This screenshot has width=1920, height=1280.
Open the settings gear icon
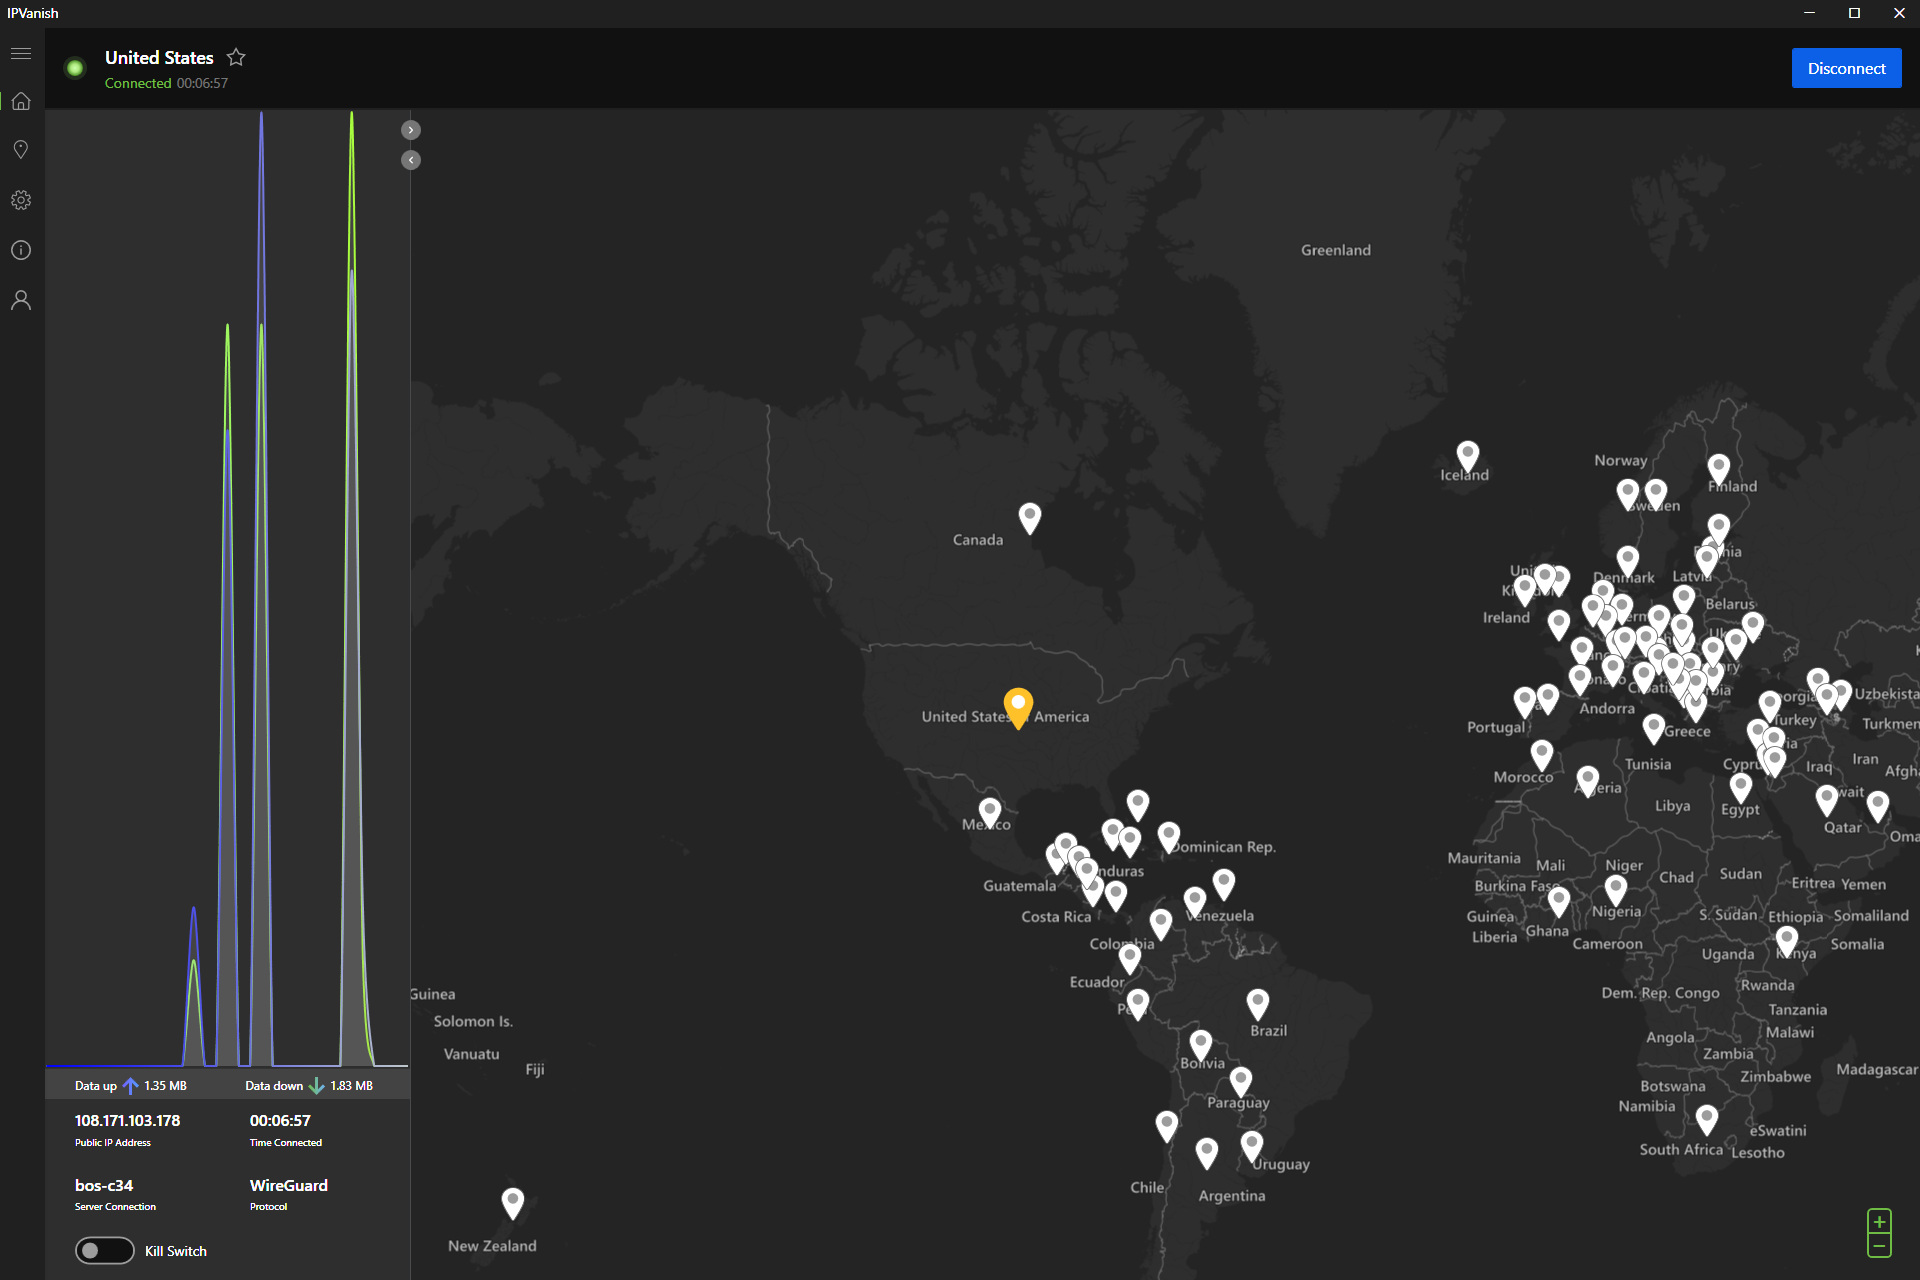coord(21,200)
